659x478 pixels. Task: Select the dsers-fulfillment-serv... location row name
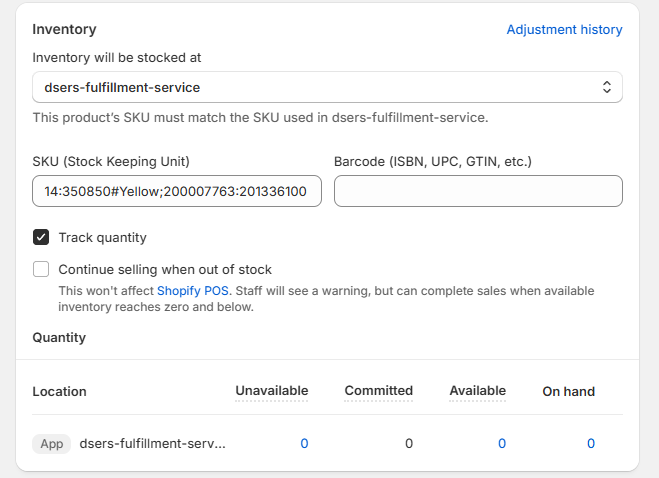pos(152,443)
